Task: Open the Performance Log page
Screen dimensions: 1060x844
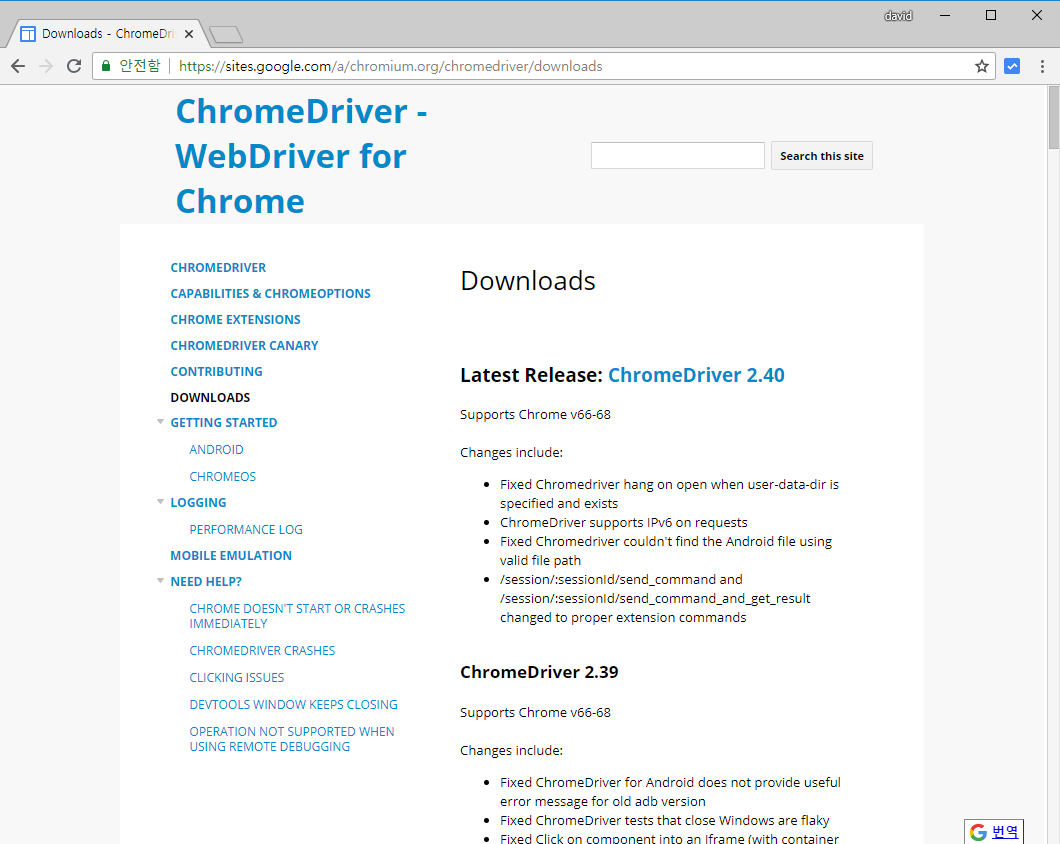Action: 246,530
